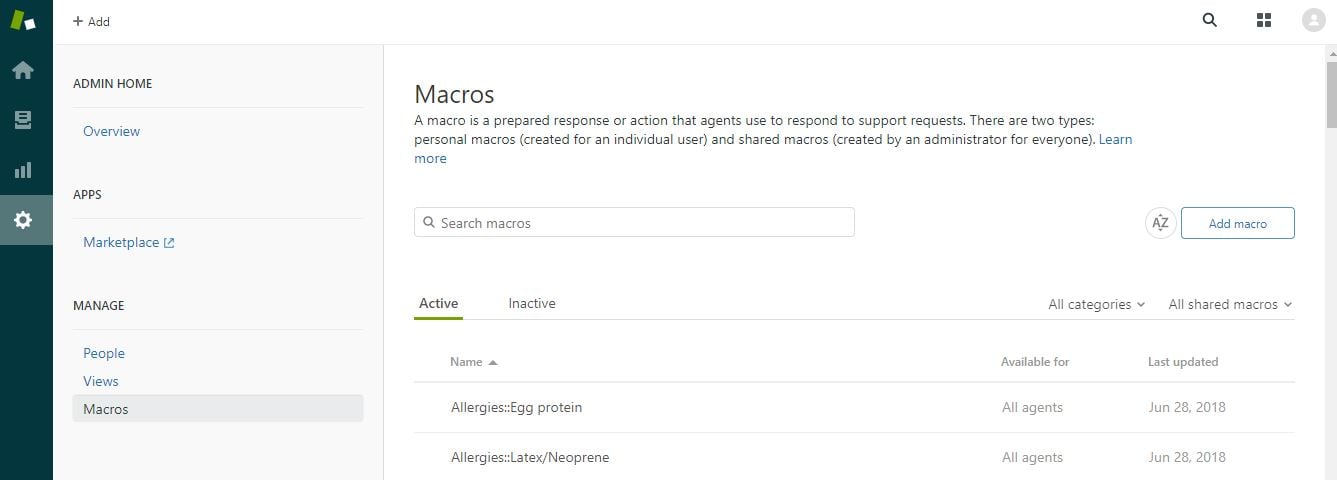Open the Zendesk products grid icon
Screen dimensions: 1337x480
point(1264,20)
